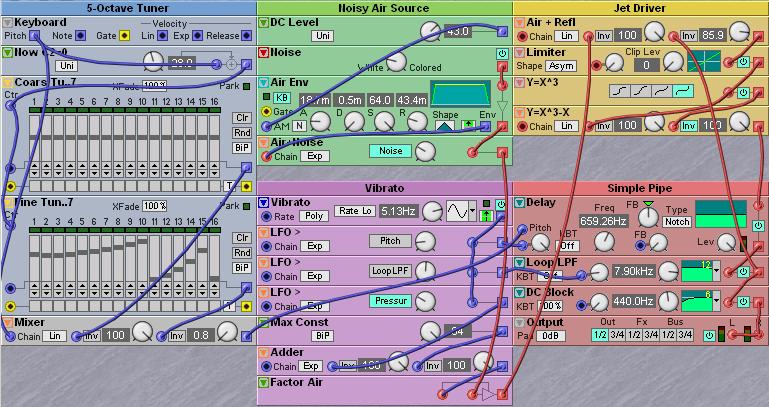Toggle Inv beside 100 in the Mixer
The width and height of the screenshot is (769, 407).
[92, 336]
